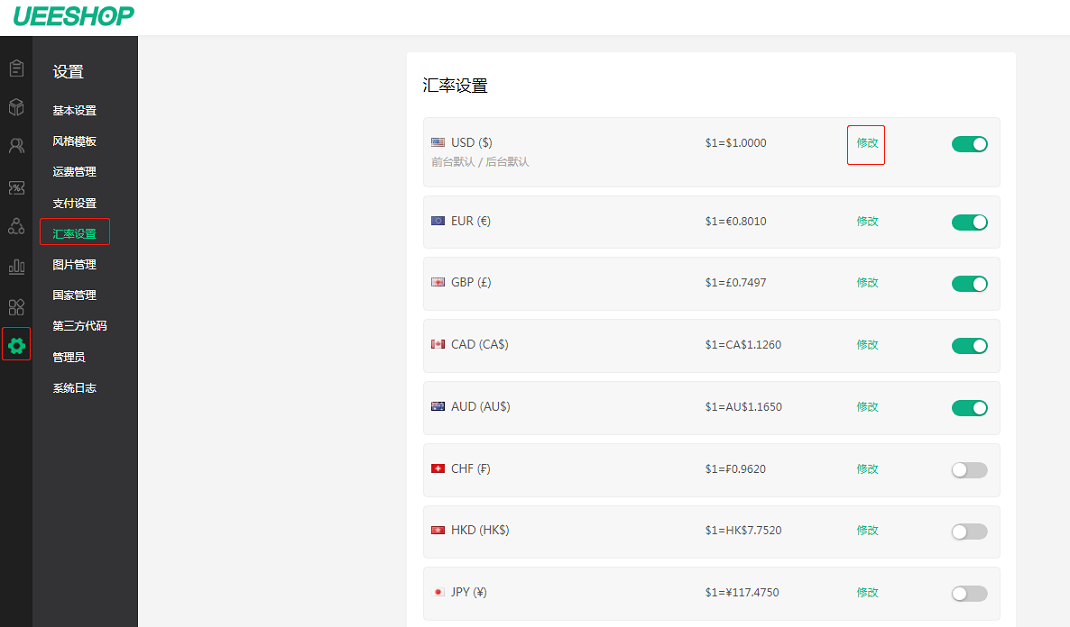
Task: Go to 支付设置 menu item
Action: (x=74, y=203)
